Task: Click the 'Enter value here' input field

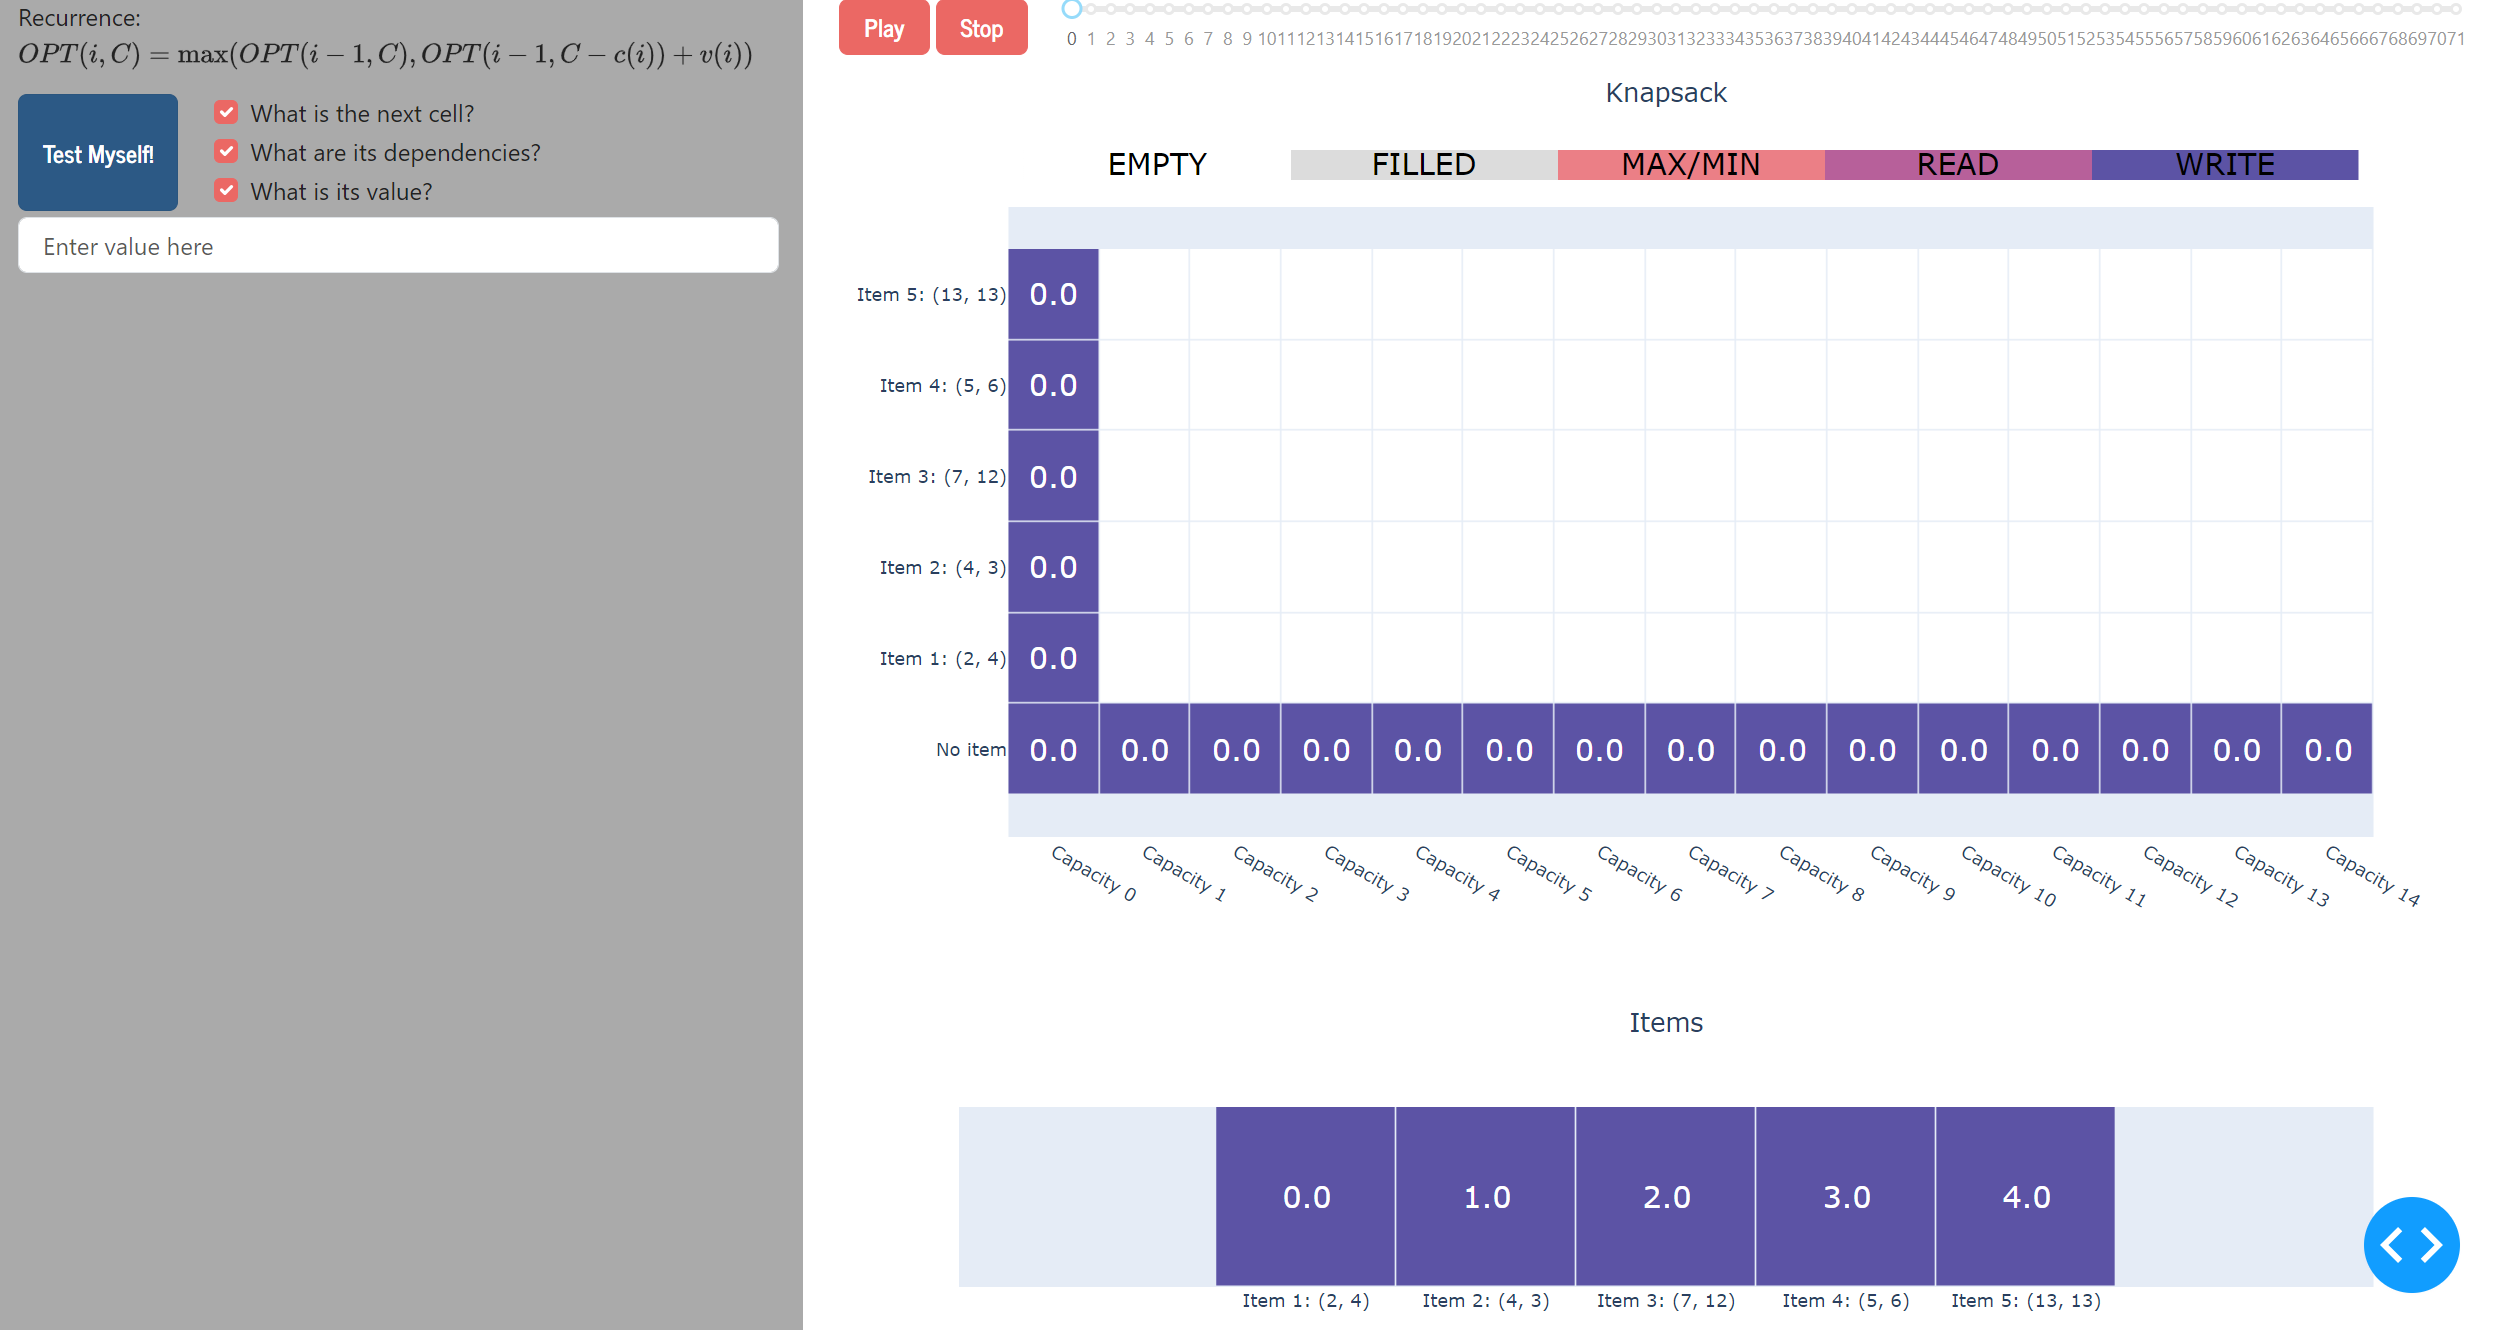Action: [x=397, y=245]
